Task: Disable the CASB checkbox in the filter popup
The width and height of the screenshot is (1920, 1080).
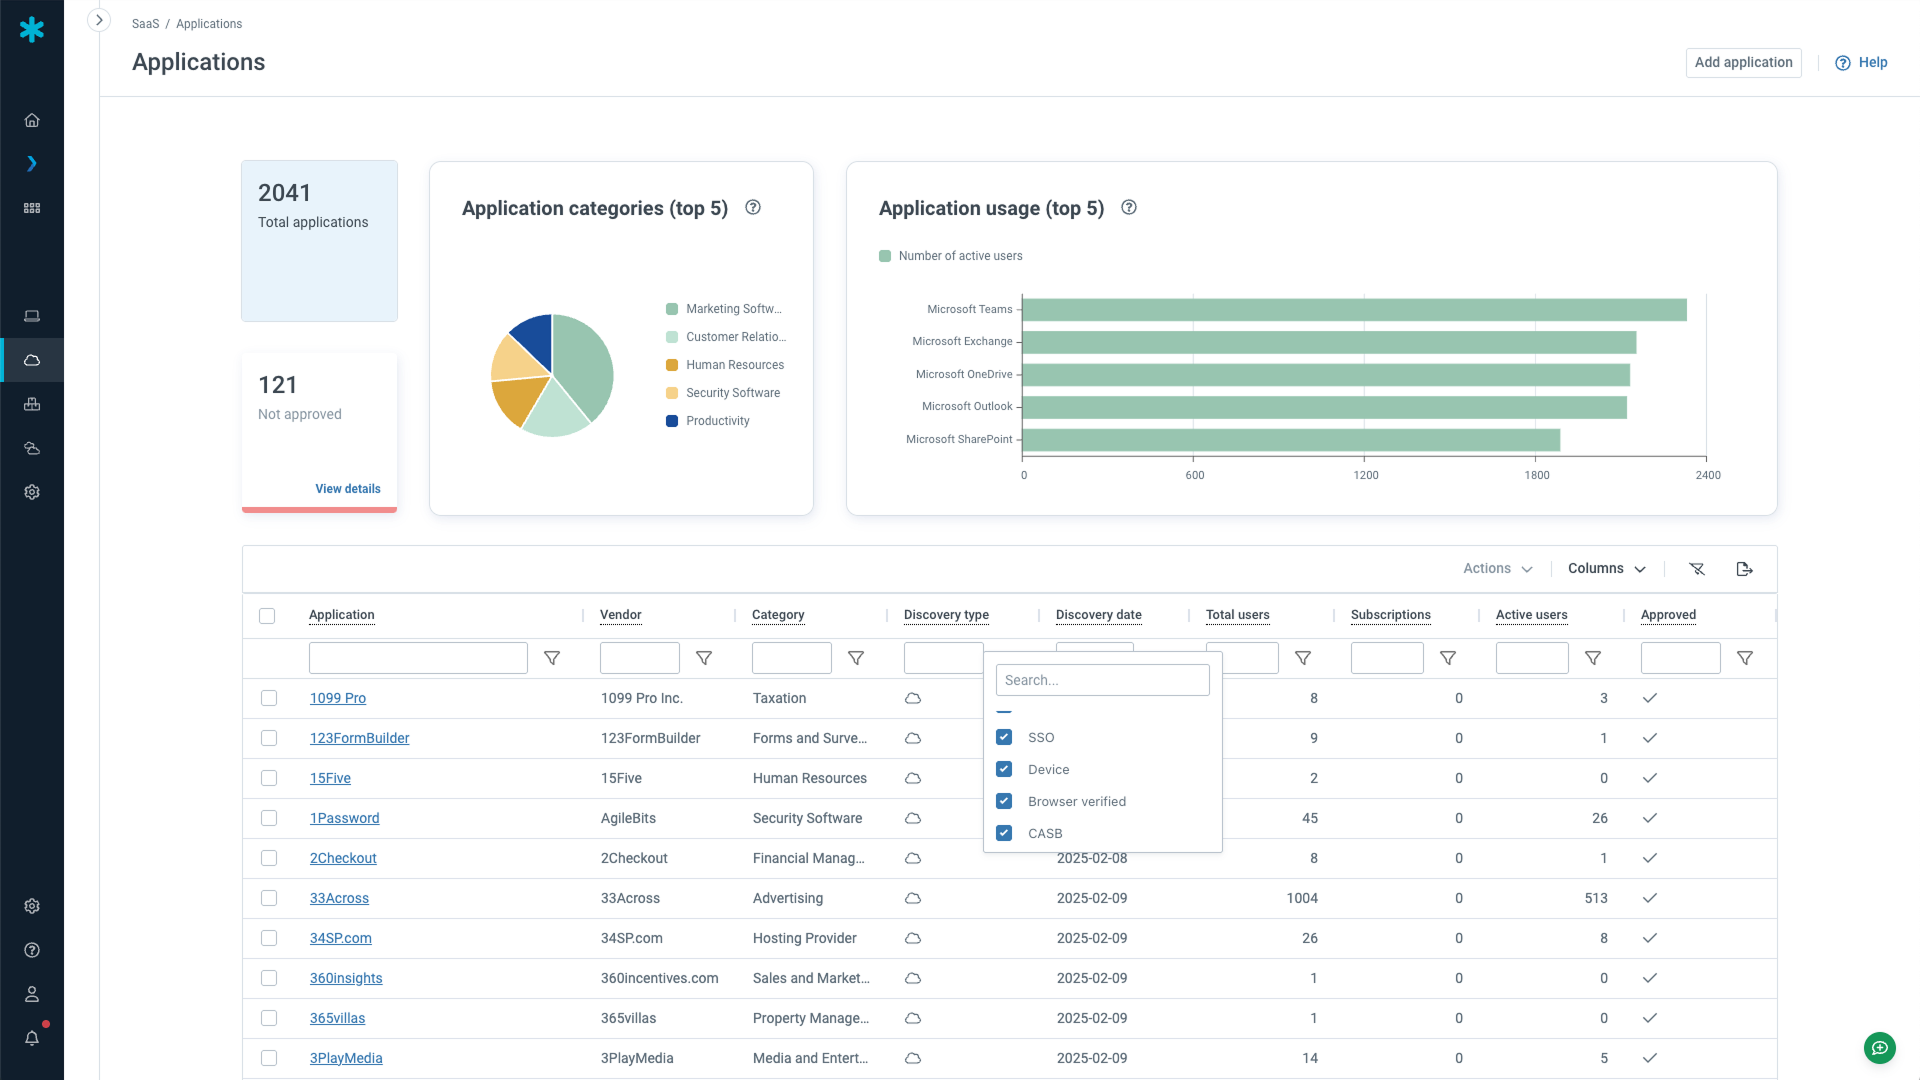Action: [1004, 833]
